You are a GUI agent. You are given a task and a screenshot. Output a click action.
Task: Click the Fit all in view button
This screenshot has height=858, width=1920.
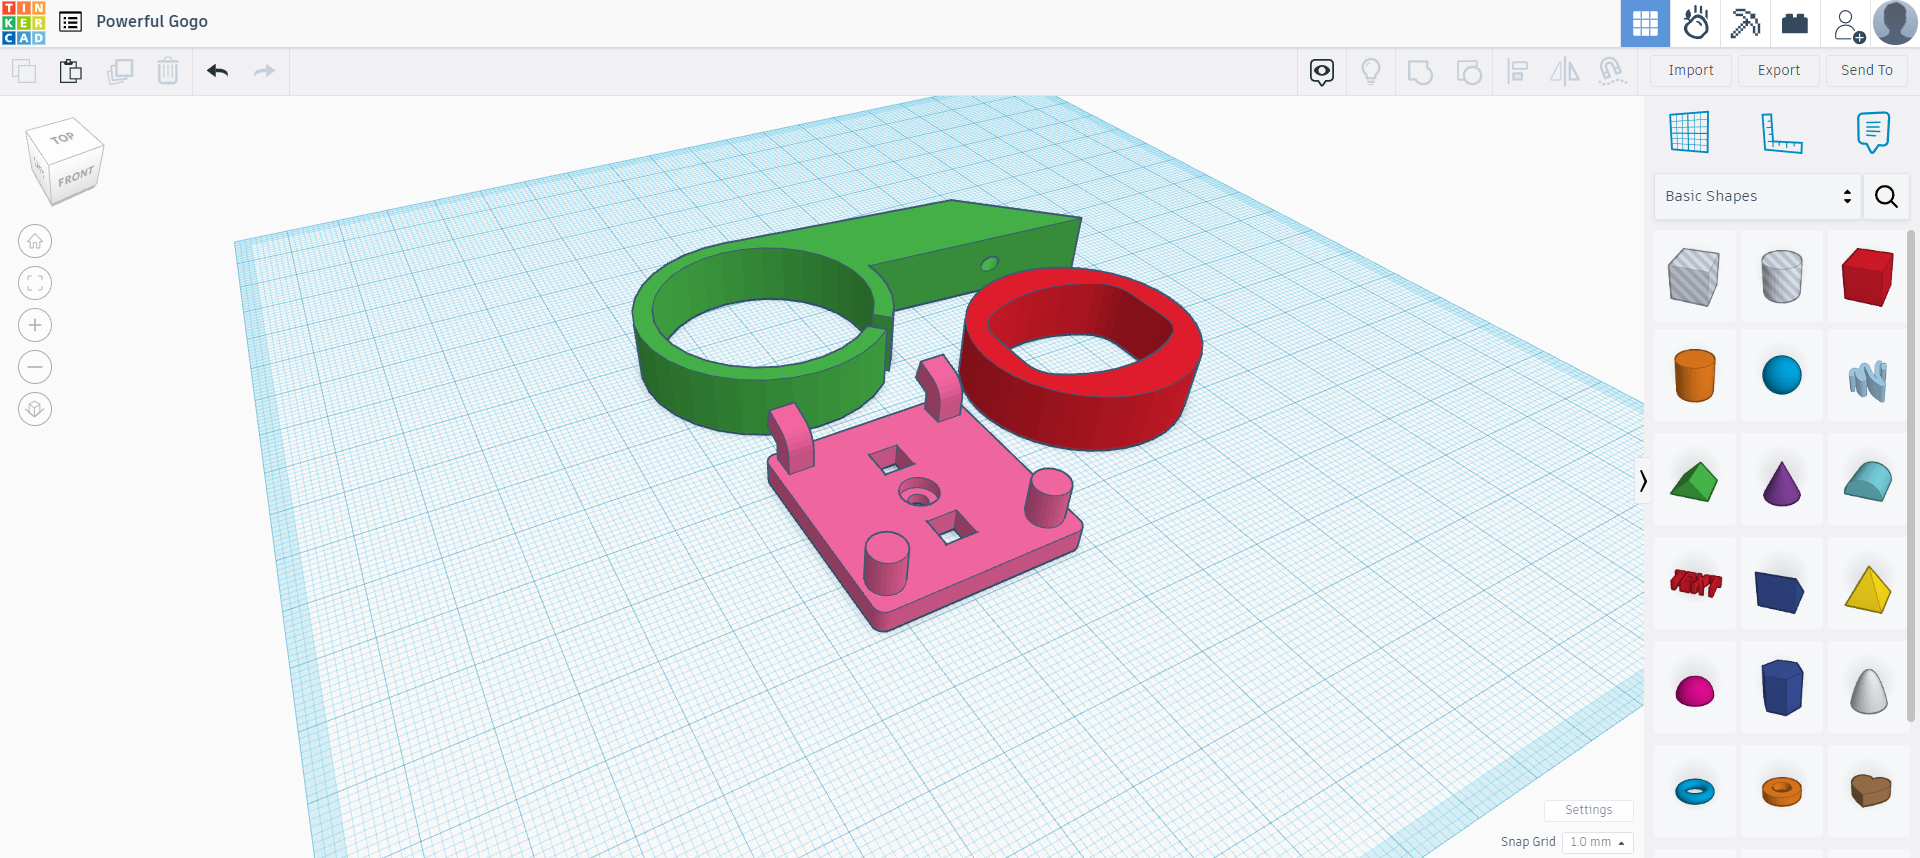tap(35, 283)
